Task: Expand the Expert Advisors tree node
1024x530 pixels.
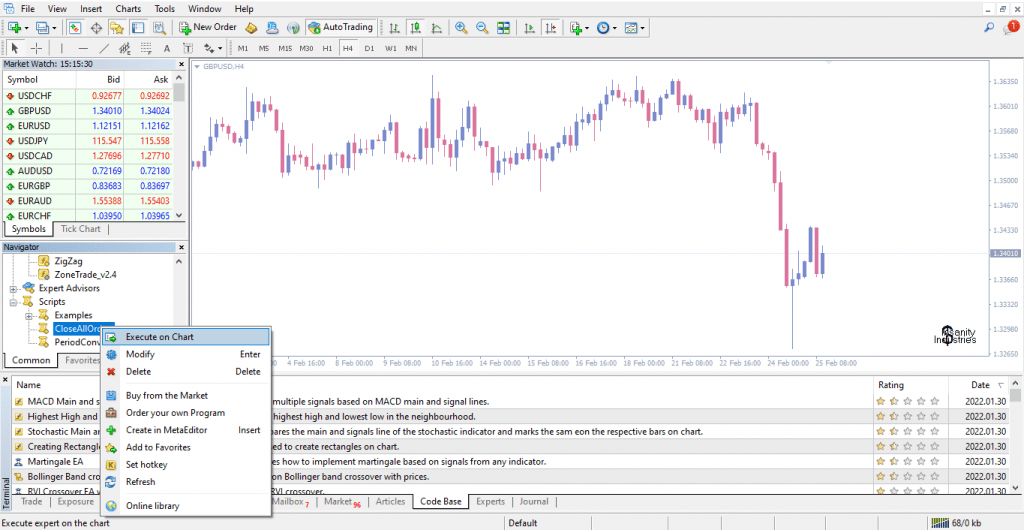Action: click(x=14, y=288)
